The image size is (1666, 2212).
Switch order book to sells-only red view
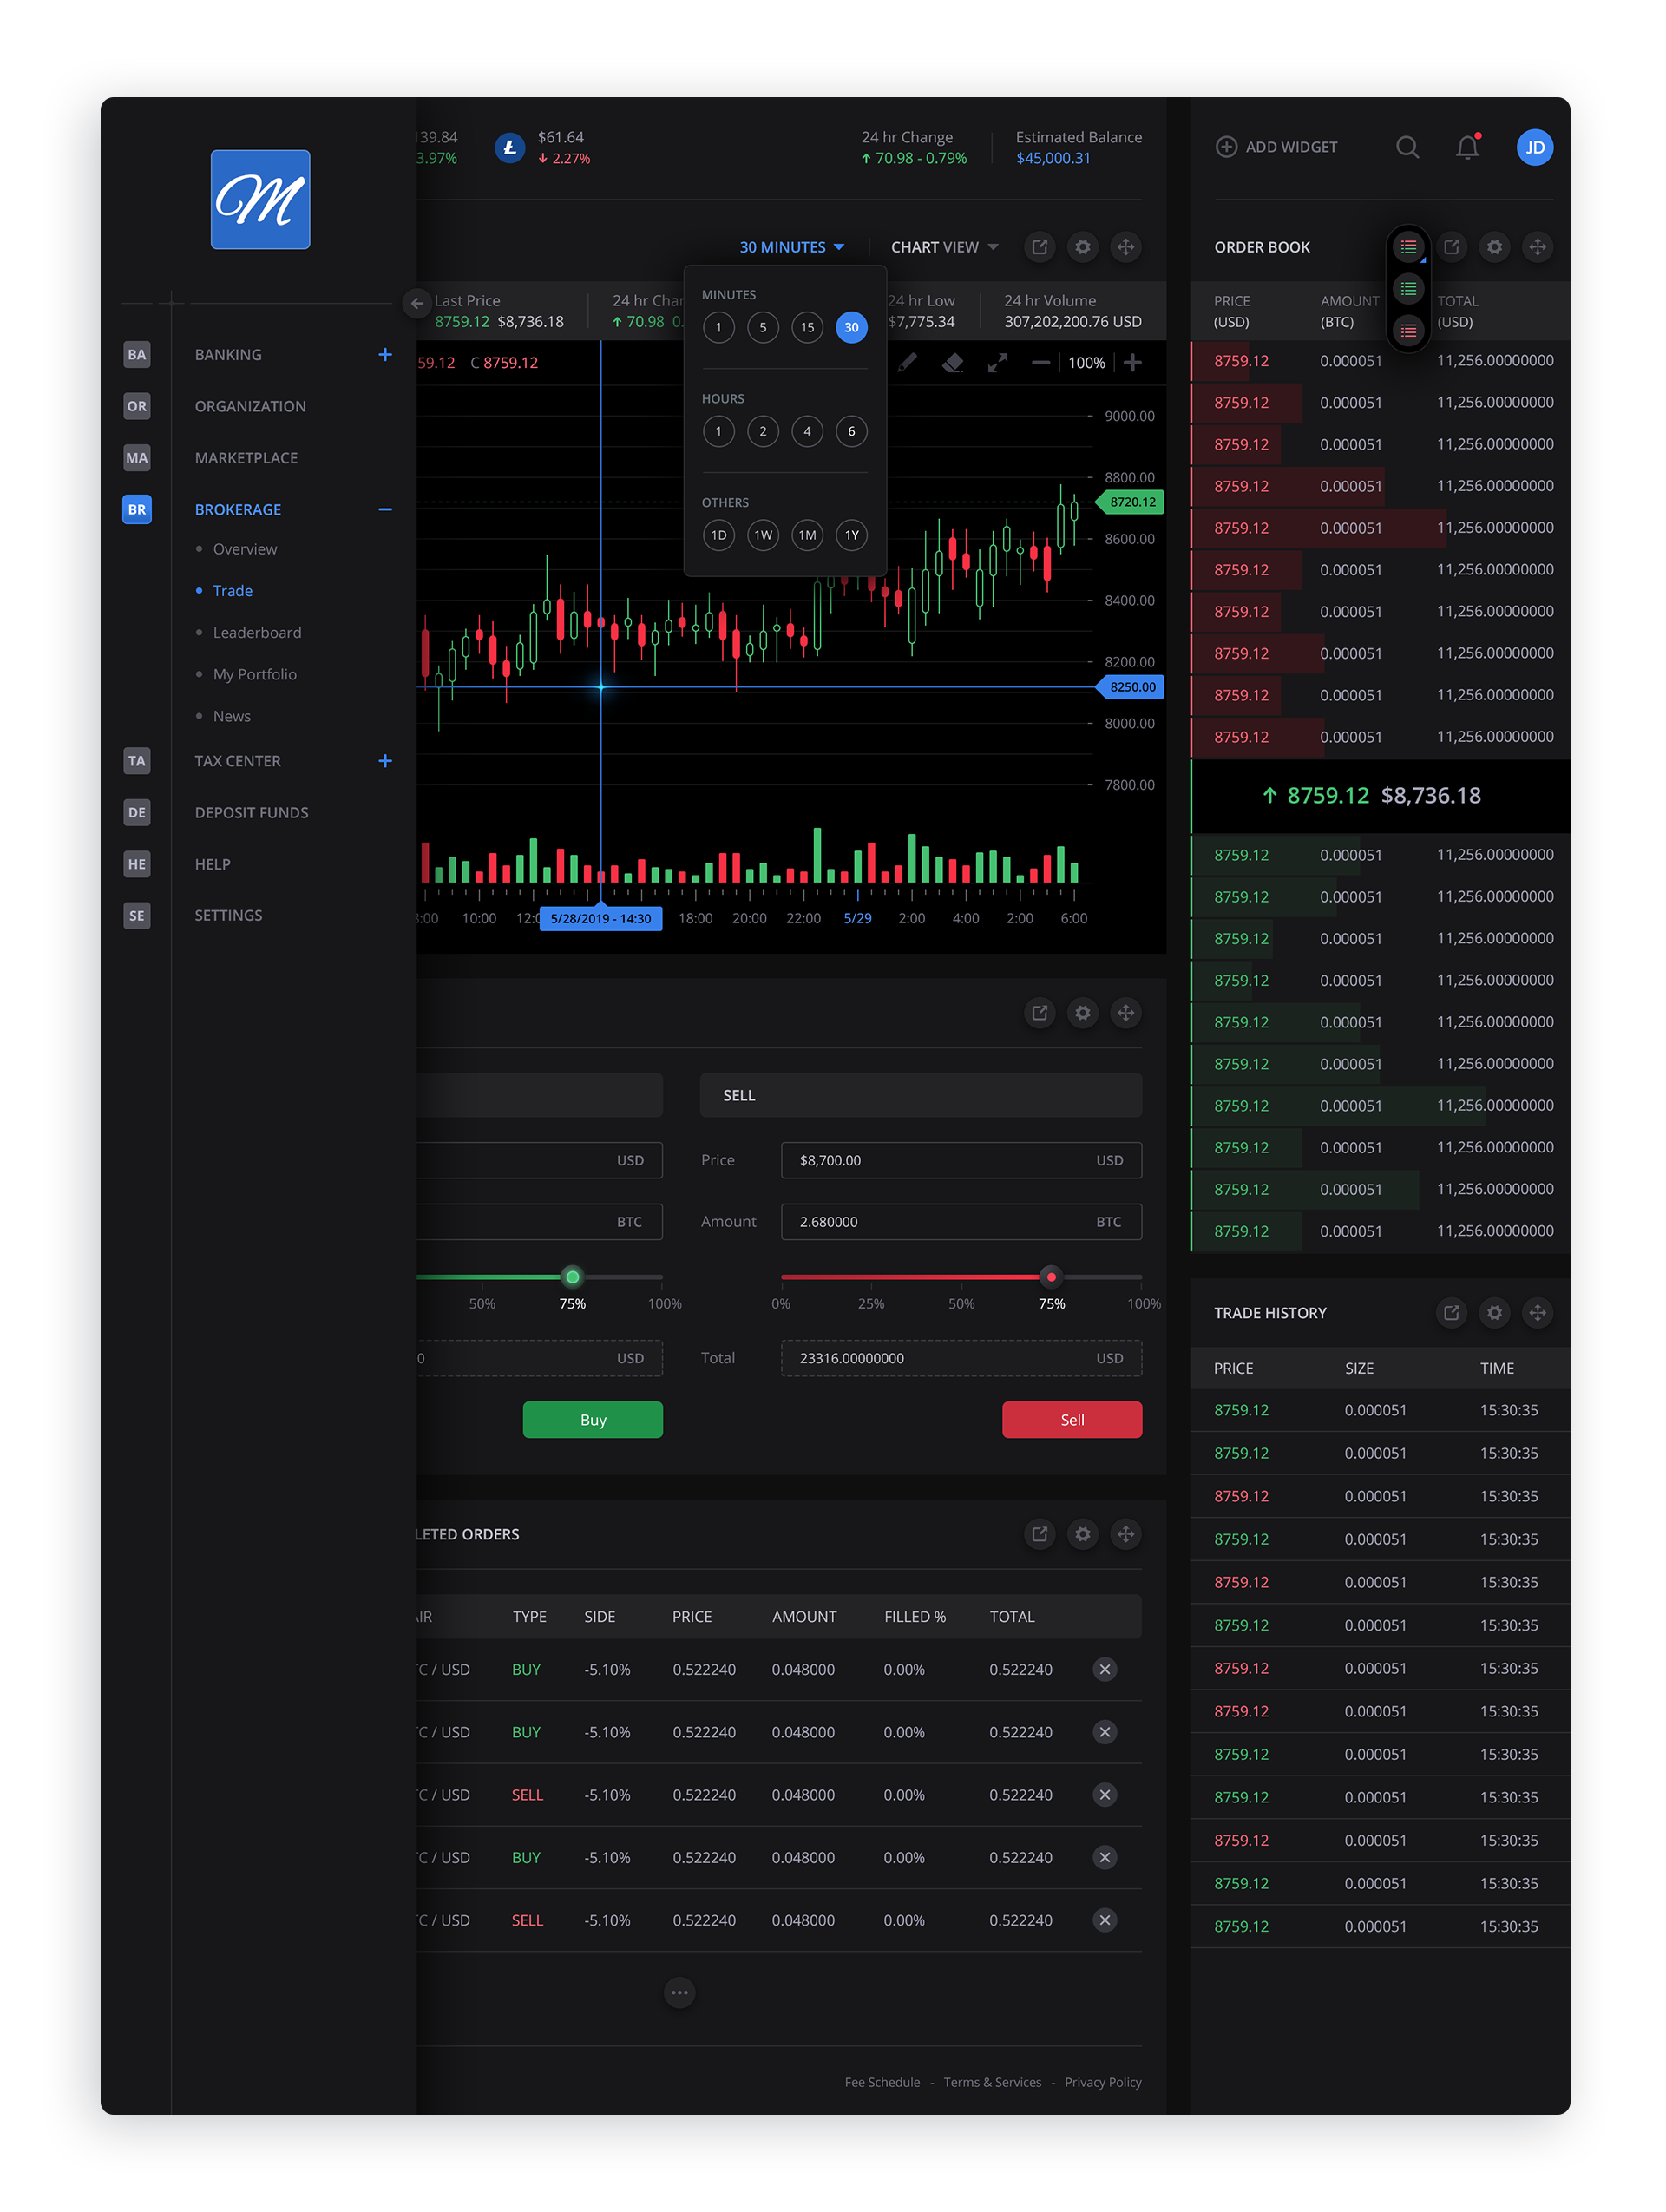1408,330
